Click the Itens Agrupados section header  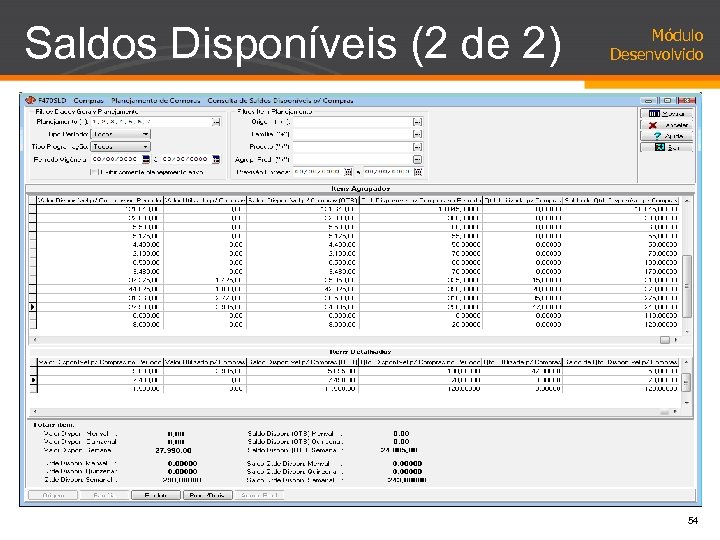(360, 189)
